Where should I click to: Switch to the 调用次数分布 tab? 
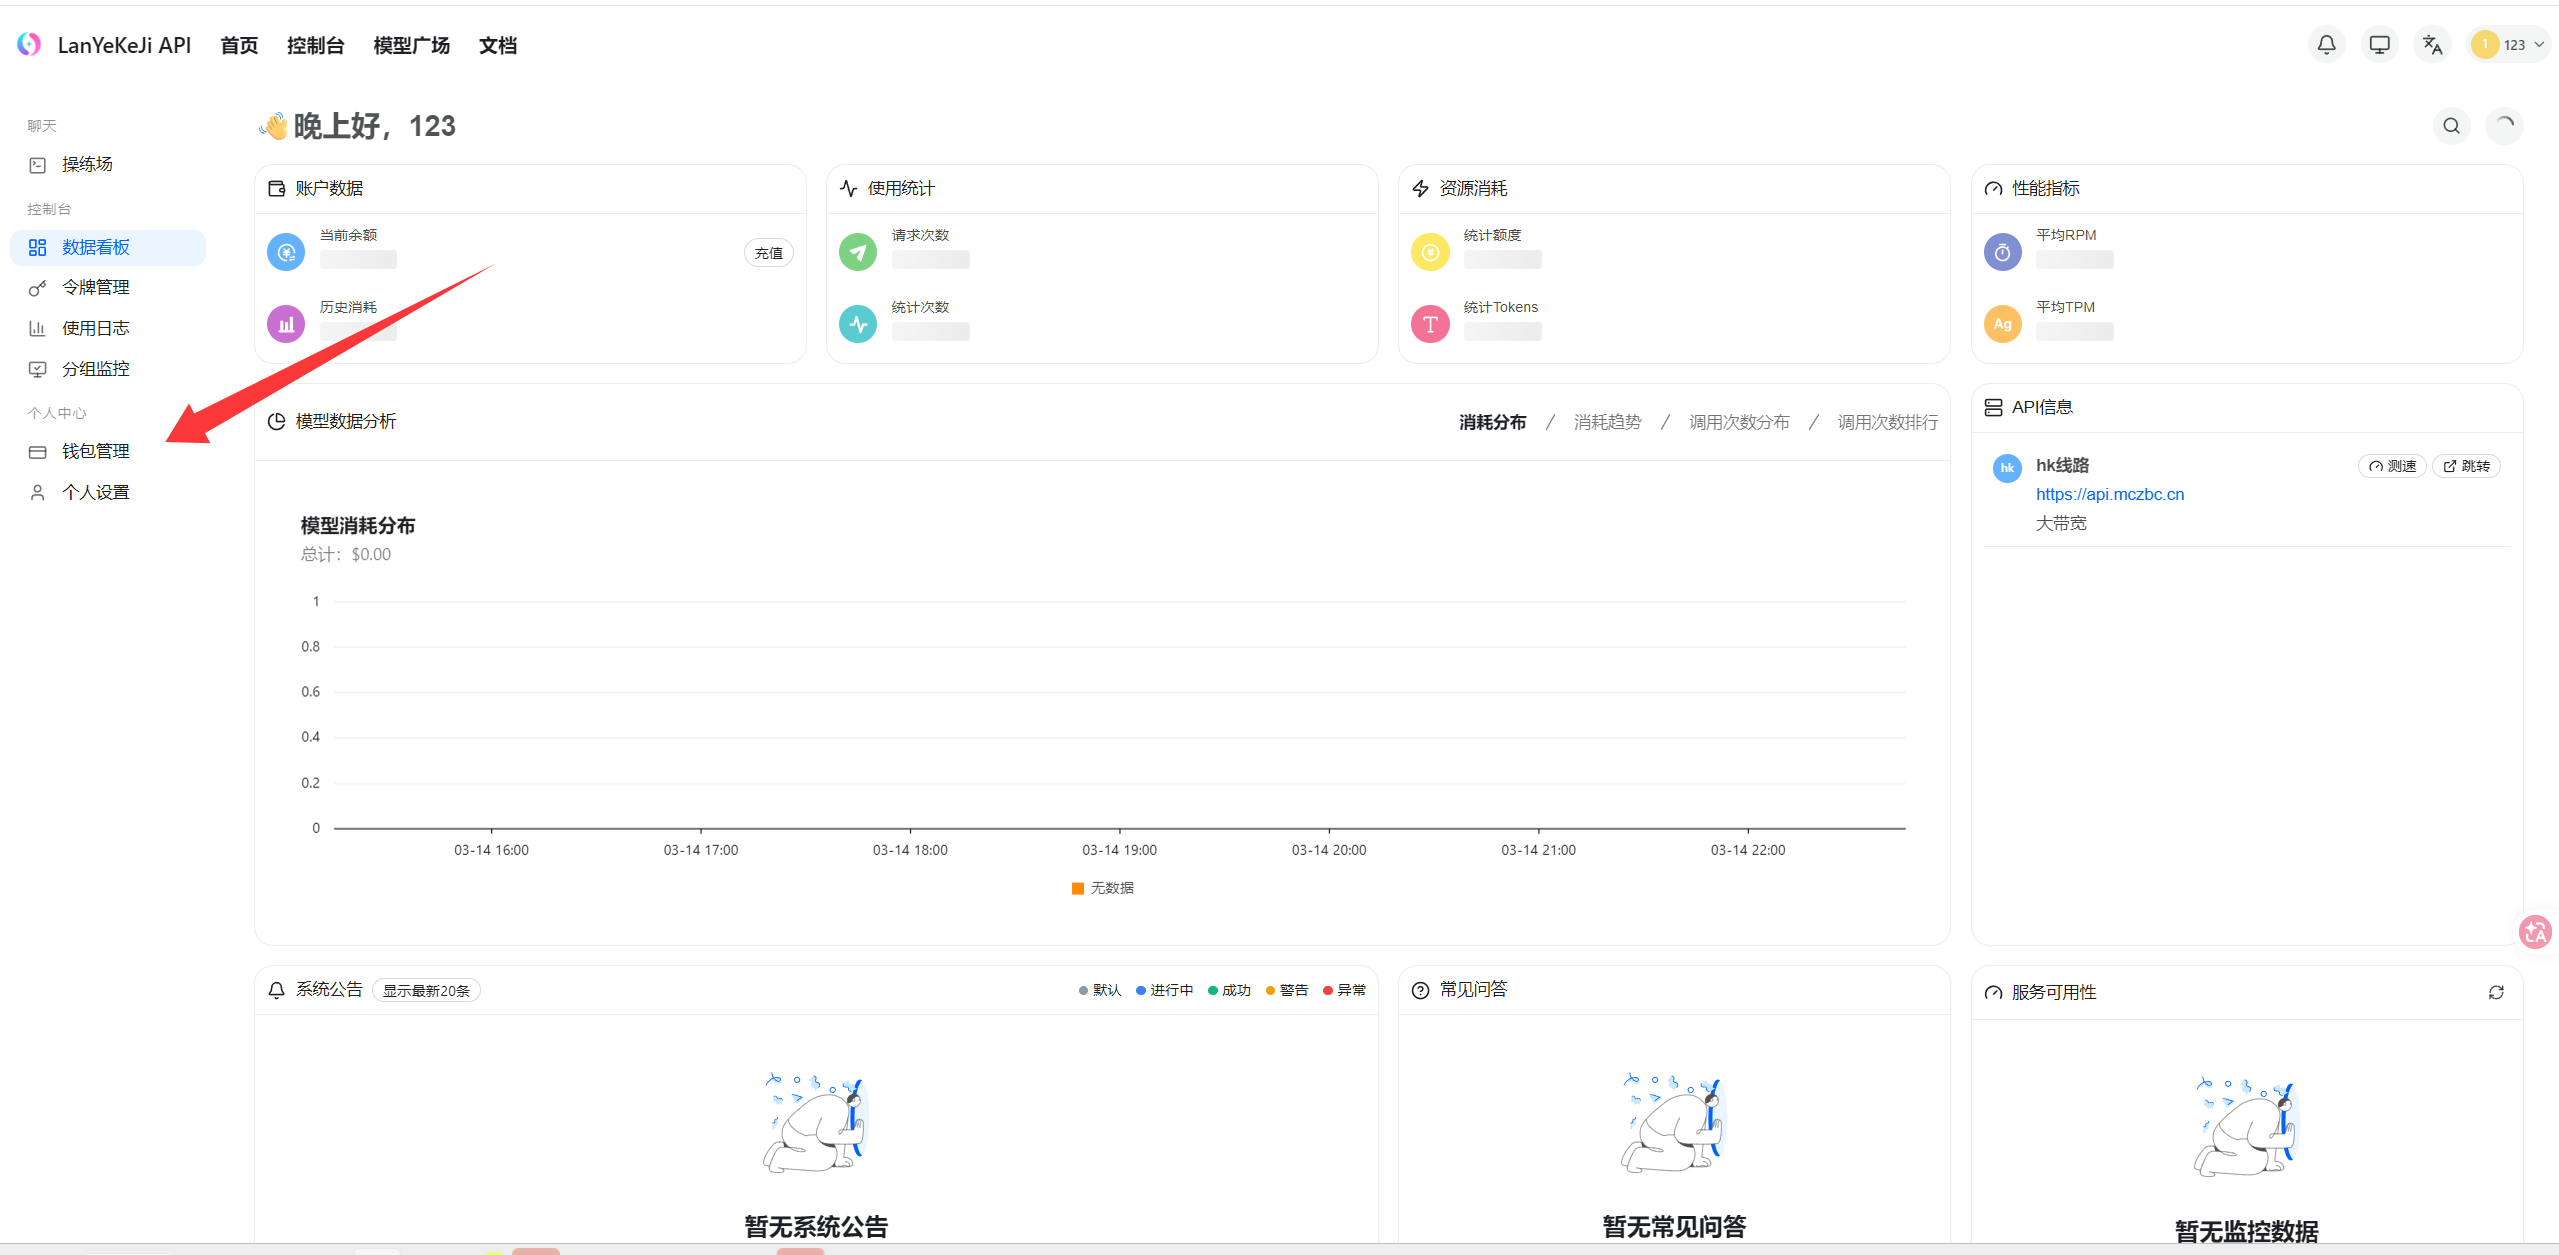click(x=1739, y=423)
